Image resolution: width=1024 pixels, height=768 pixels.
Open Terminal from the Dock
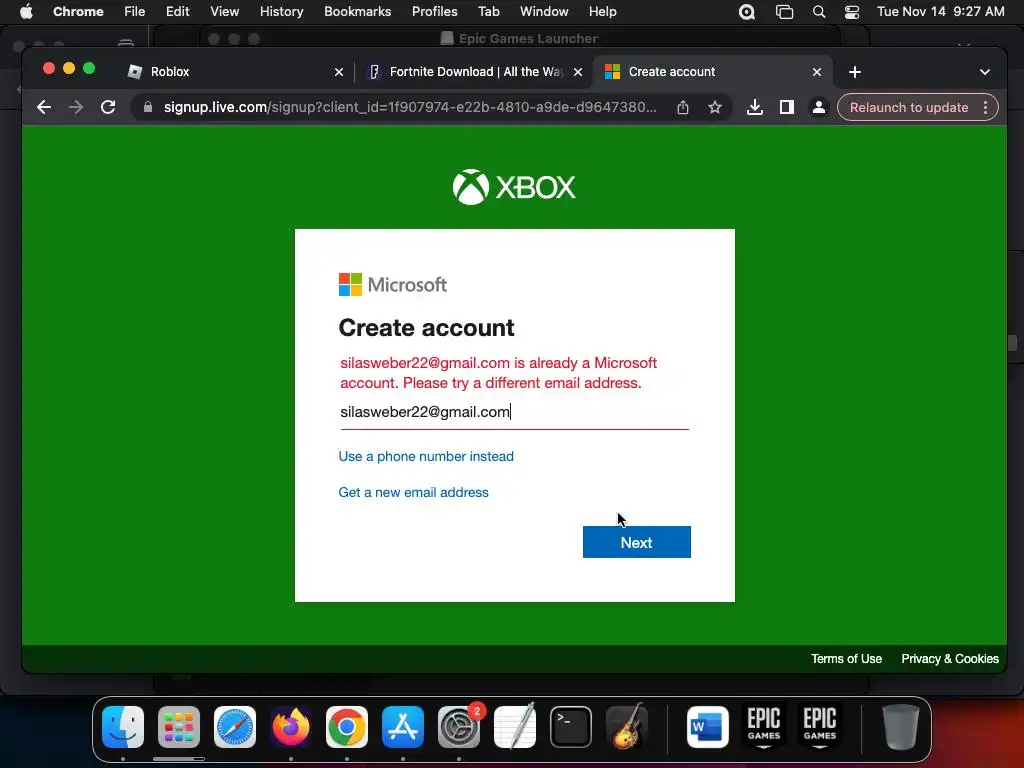571,727
